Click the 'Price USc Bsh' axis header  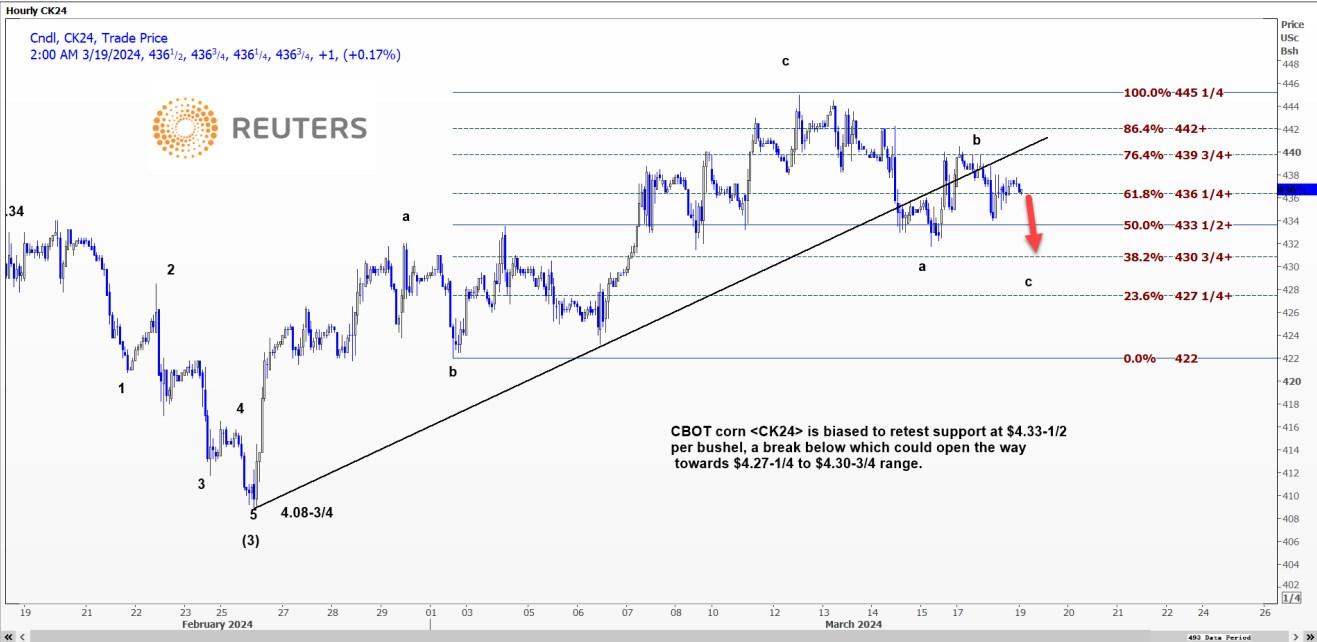(x=1292, y=36)
